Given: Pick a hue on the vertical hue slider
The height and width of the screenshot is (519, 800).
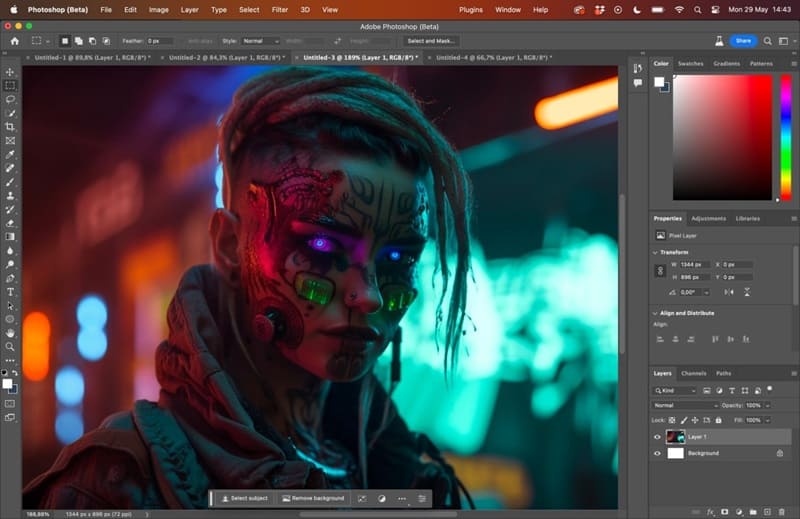Looking at the screenshot, I should (786, 138).
